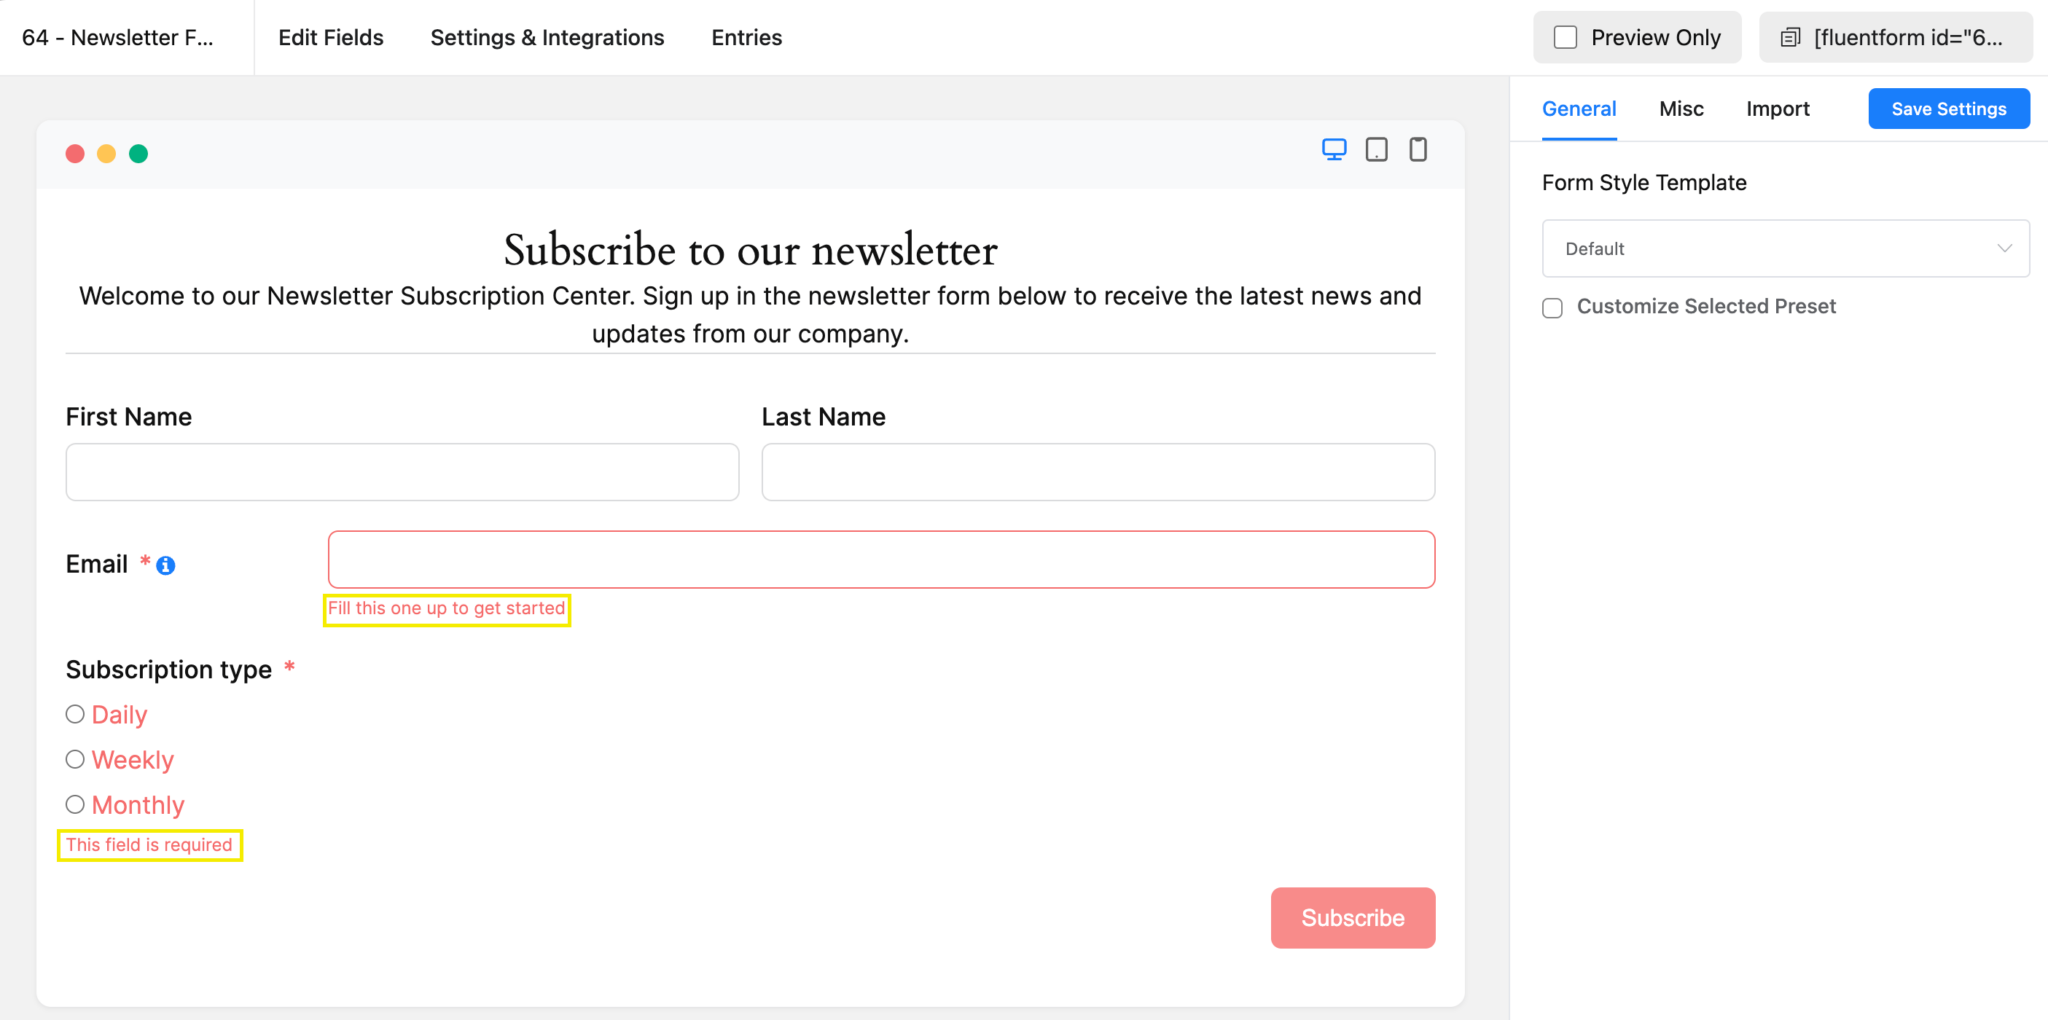Select the Daily subscription radio button
The height and width of the screenshot is (1020, 2048).
(74, 713)
